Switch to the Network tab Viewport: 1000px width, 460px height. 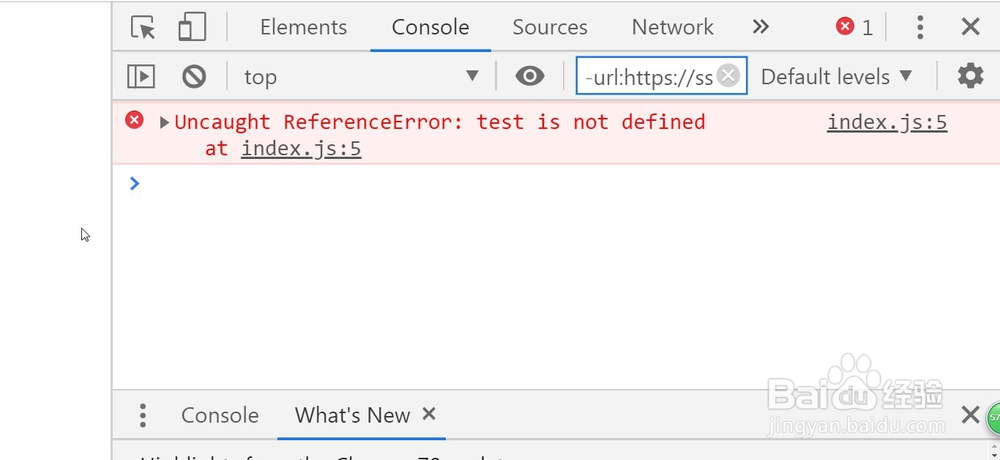(672, 27)
